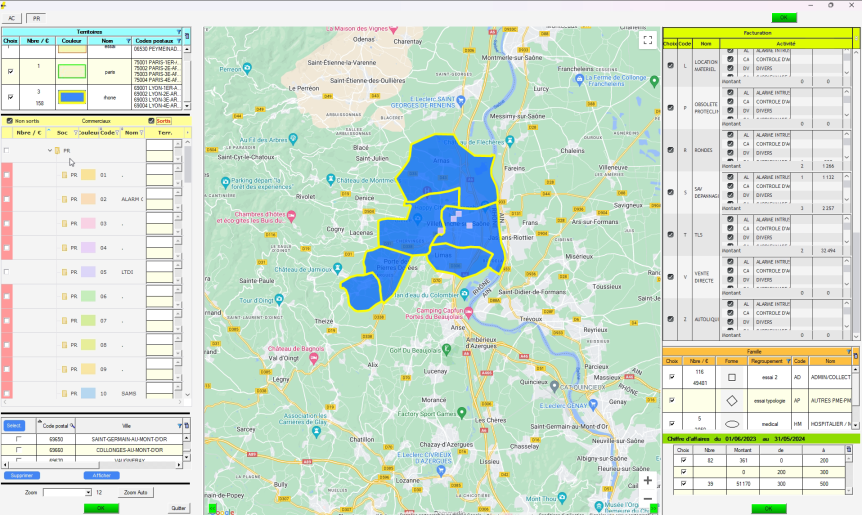Check the box for SAINT-GERMAIN-AU-MONT-D'OR
862x515 pixels.
click(18, 439)
